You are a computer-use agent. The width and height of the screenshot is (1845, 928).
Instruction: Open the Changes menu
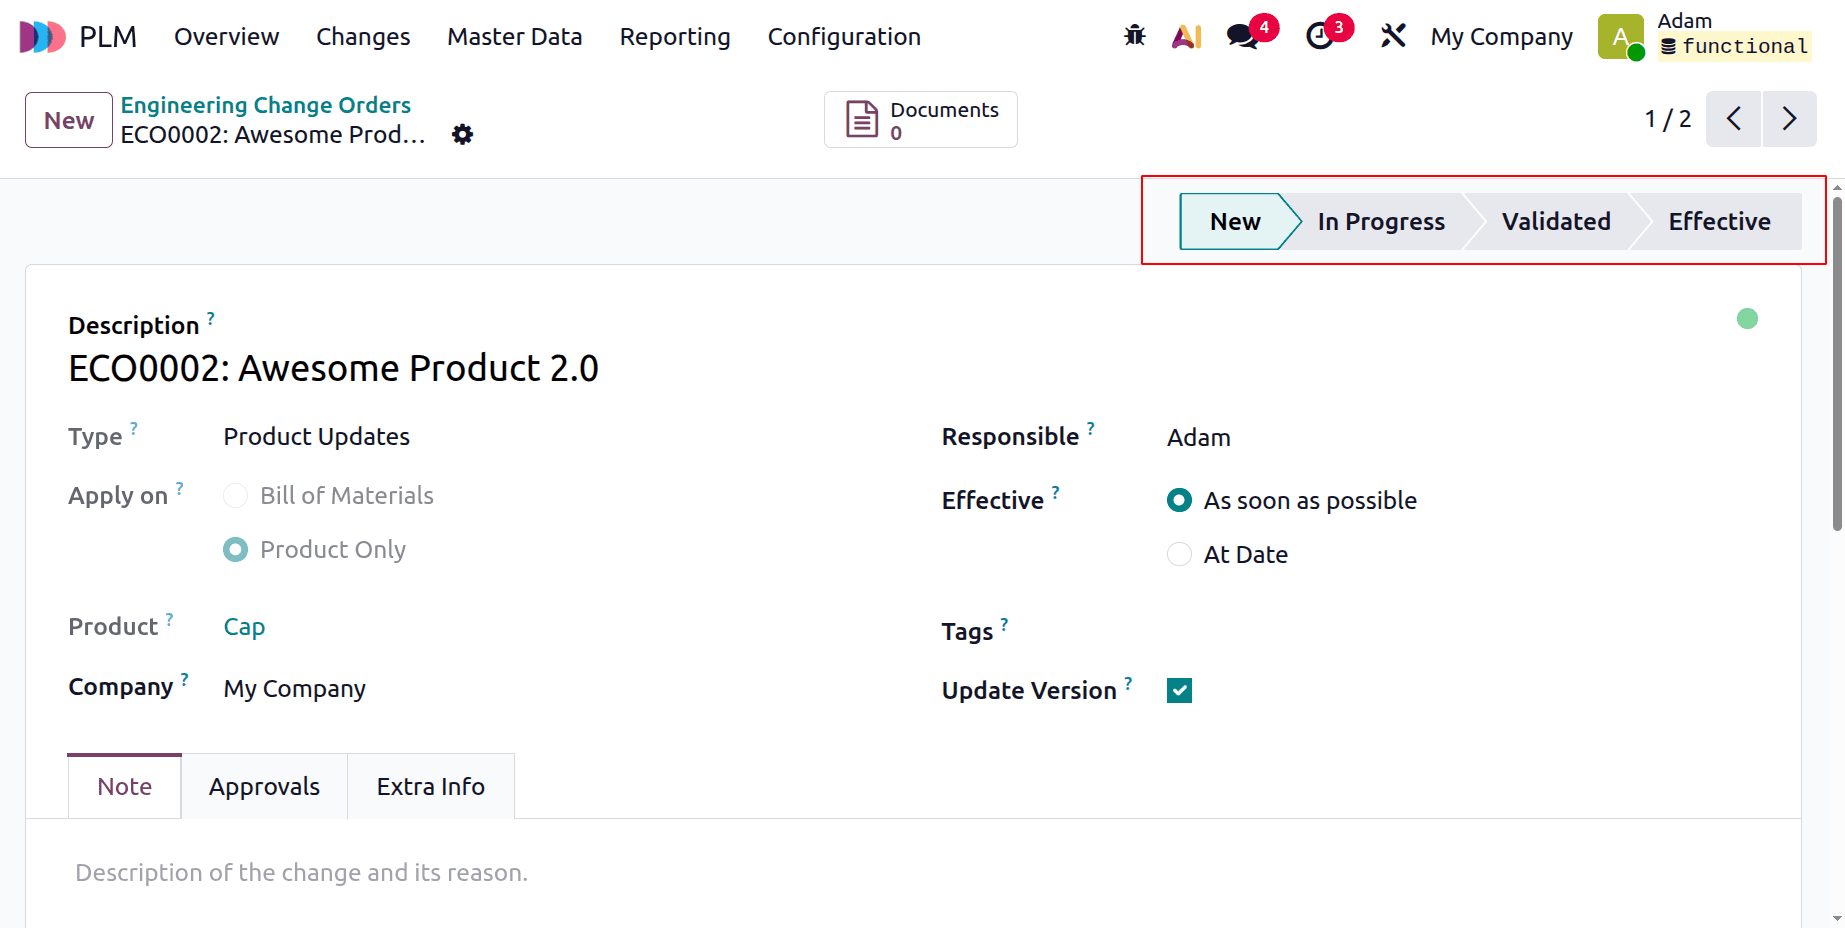coord(363,37)
